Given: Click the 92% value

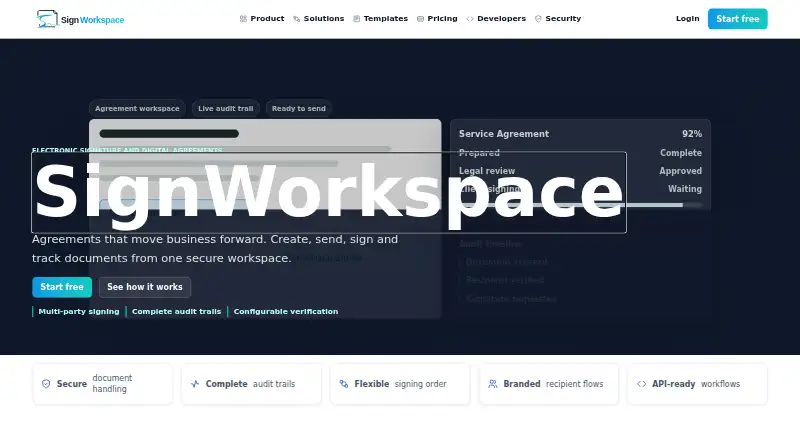Looking at the screenshot, I should coord(692,134).
